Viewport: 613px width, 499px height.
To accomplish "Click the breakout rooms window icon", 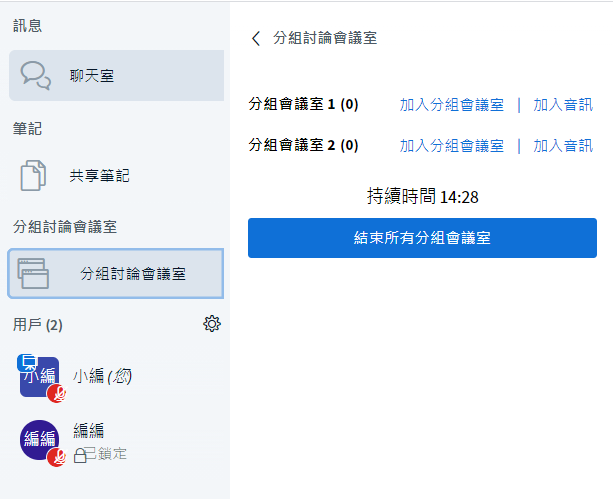I will [x=33, y=273].
